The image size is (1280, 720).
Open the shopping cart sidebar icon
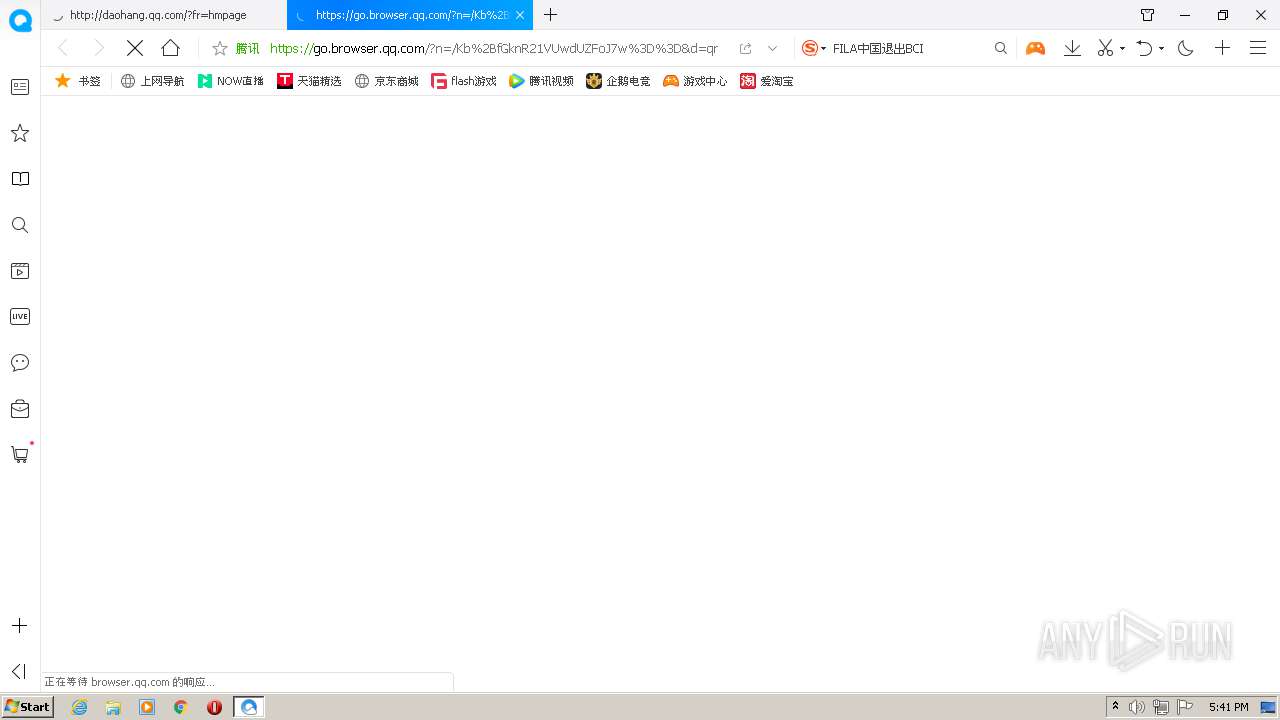pyautogui.click(x=20, y=454)
